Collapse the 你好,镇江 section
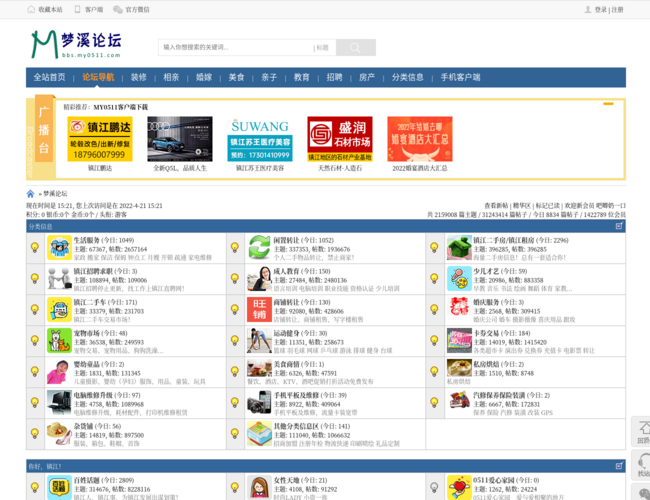The height and width of the screenshot is (500, 650). (x=619, y=466)
